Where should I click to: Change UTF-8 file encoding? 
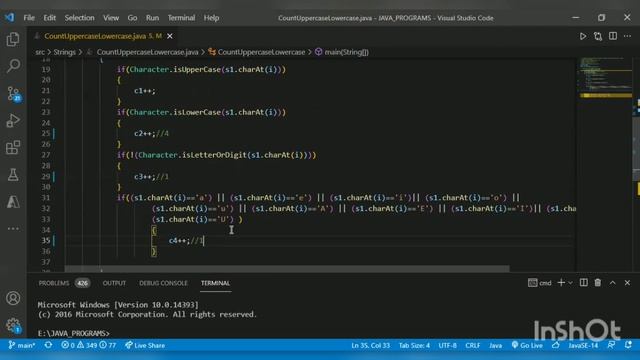tap(447, 345)
